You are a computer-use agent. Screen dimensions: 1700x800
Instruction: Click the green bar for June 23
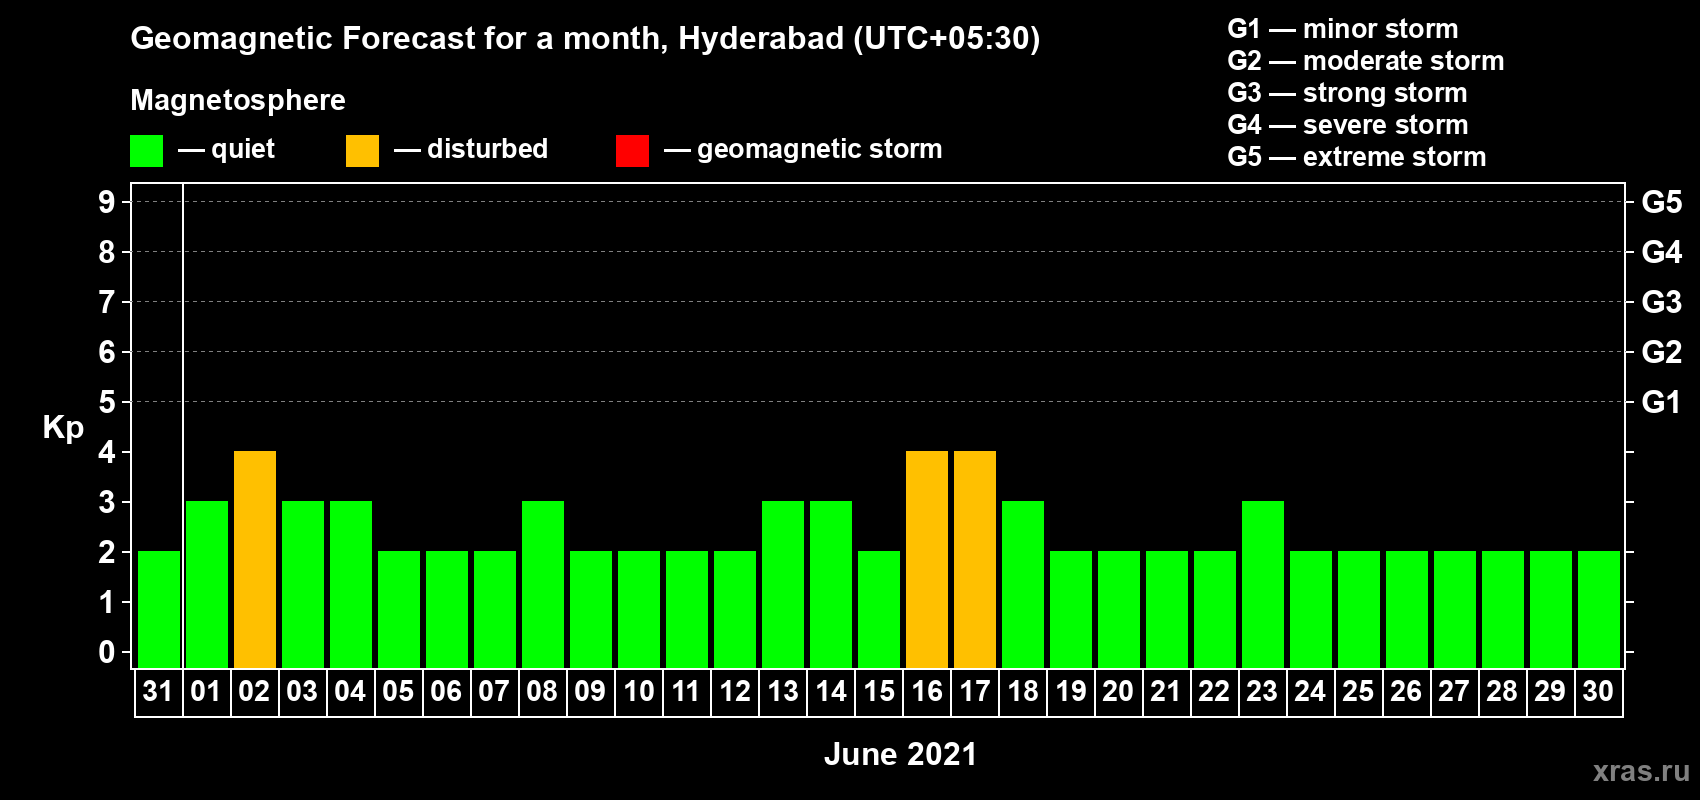[x=1263, y=584]
